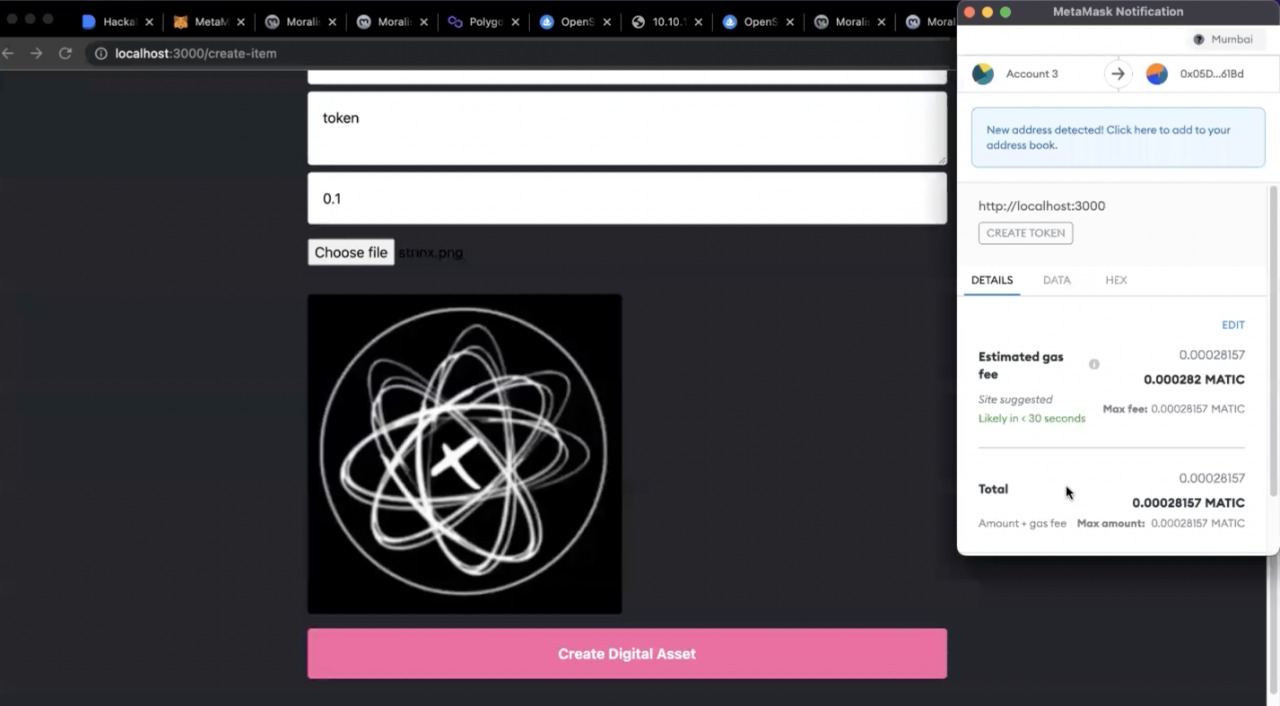Click EDIT to change the gas fee

pos(1233,325)
